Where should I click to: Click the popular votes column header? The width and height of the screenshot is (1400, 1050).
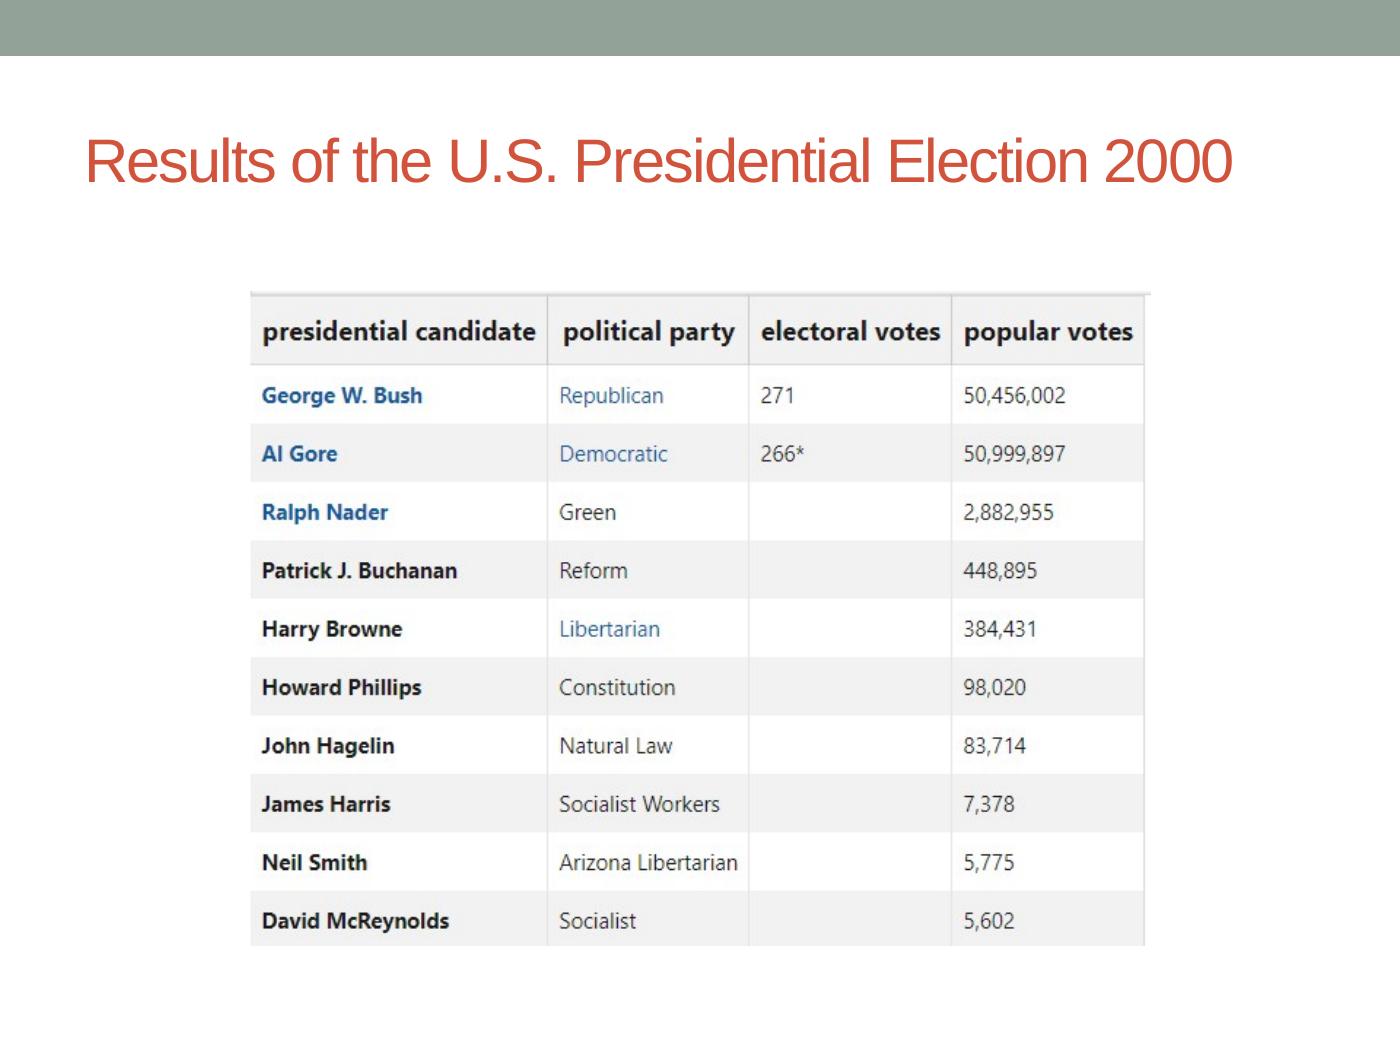pos(1048,332)
